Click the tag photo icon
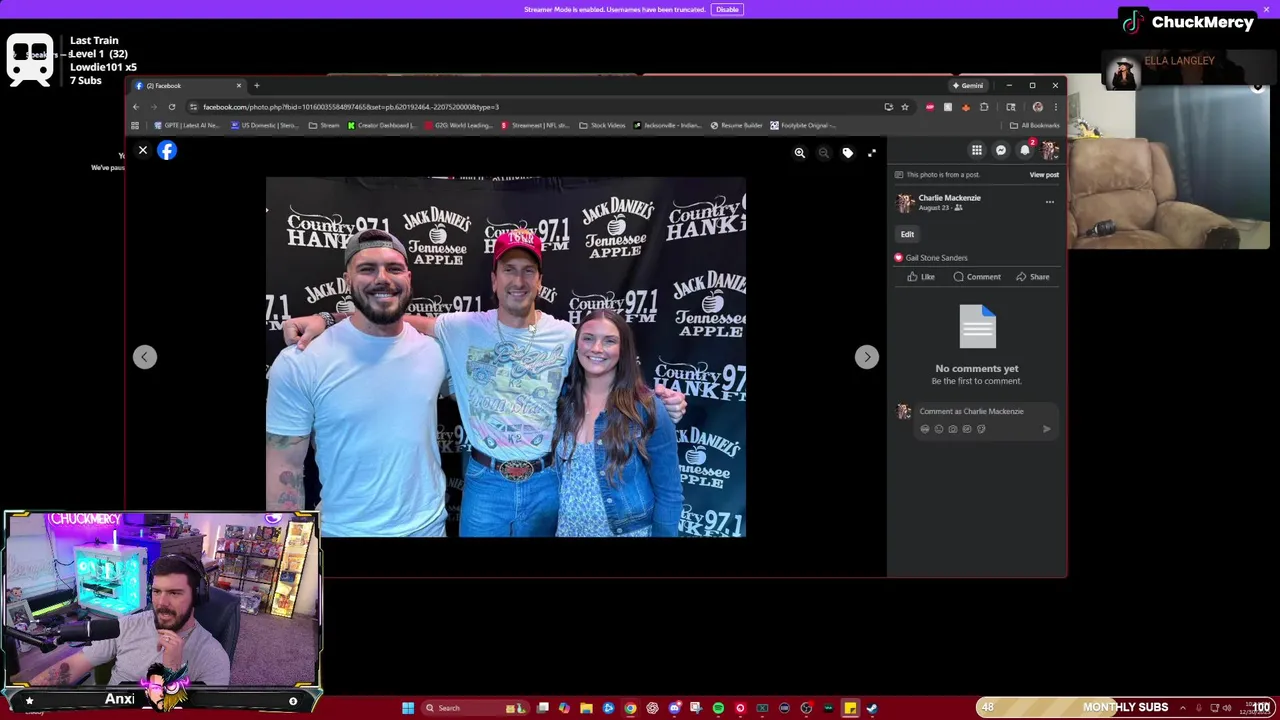Image resolution: width=1280 pixels, height=720 pixels. point(848,153)
